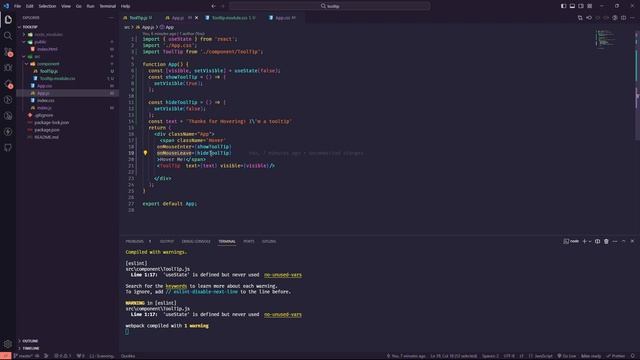
Task: Open the Selection menu
Action: pyautogui.click(x=47, y=6)
